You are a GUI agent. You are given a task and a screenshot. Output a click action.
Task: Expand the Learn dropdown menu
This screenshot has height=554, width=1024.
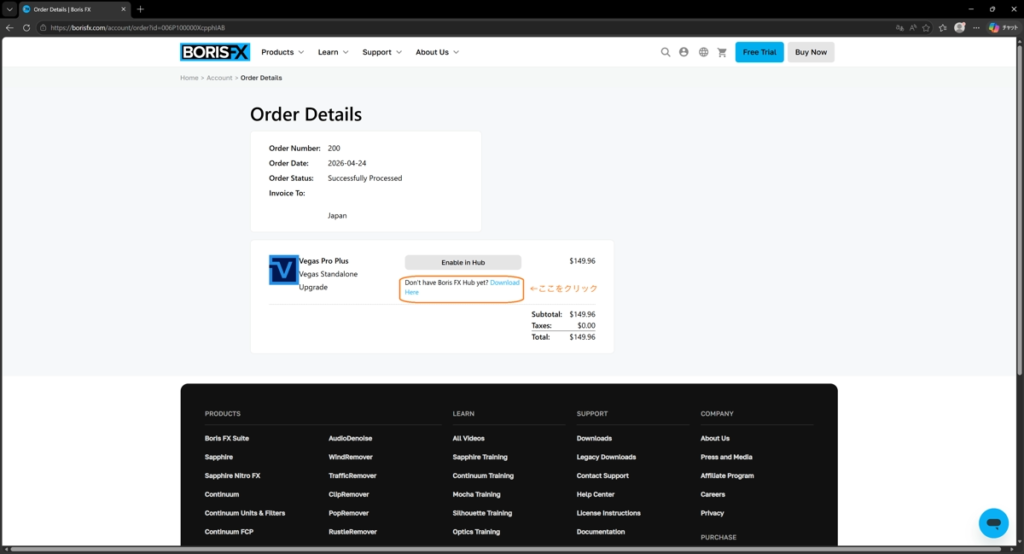tap(333, 52)
